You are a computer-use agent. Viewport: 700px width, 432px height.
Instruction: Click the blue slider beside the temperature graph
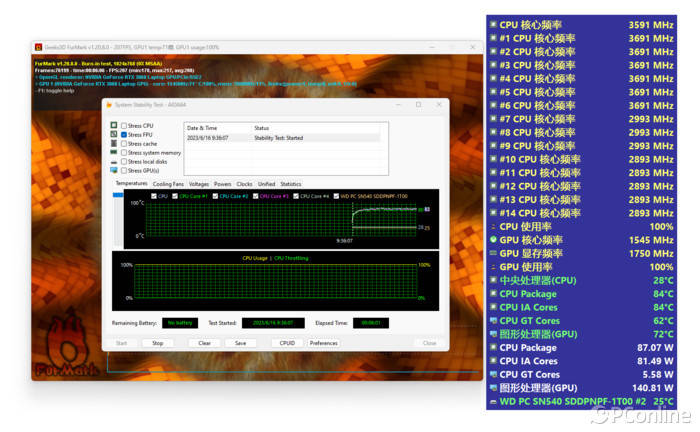click(x=118, y=195)
